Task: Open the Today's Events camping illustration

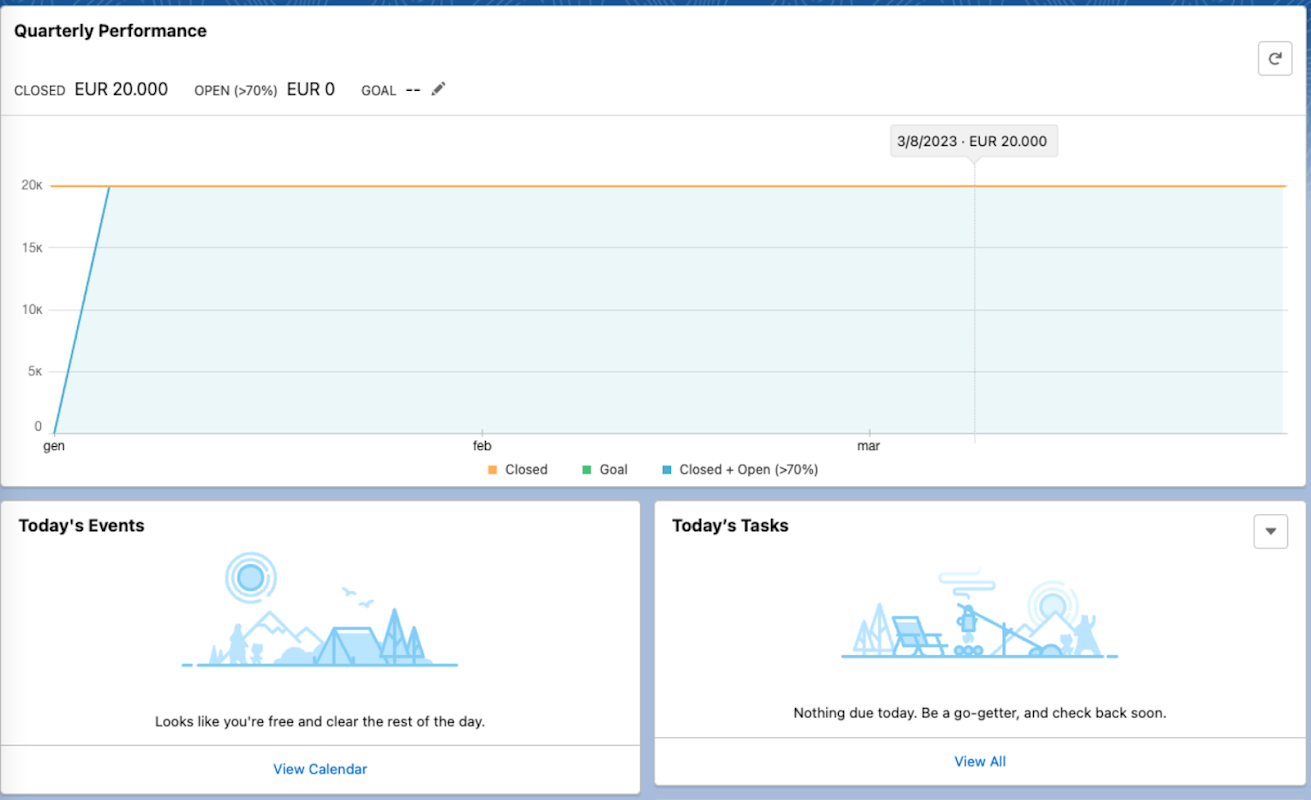Action: point(320,610)
